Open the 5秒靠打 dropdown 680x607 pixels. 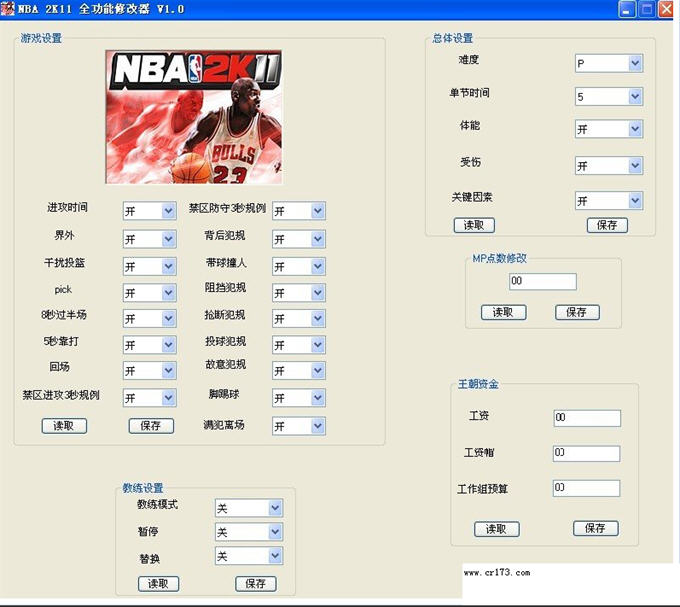[x=150, y=345]
